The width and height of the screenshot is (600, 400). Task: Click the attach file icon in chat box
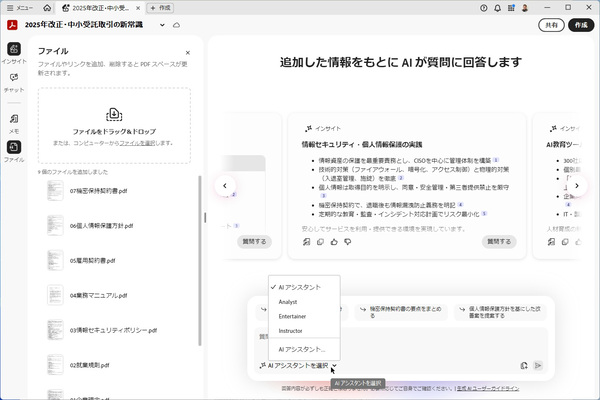coord(524,366)
